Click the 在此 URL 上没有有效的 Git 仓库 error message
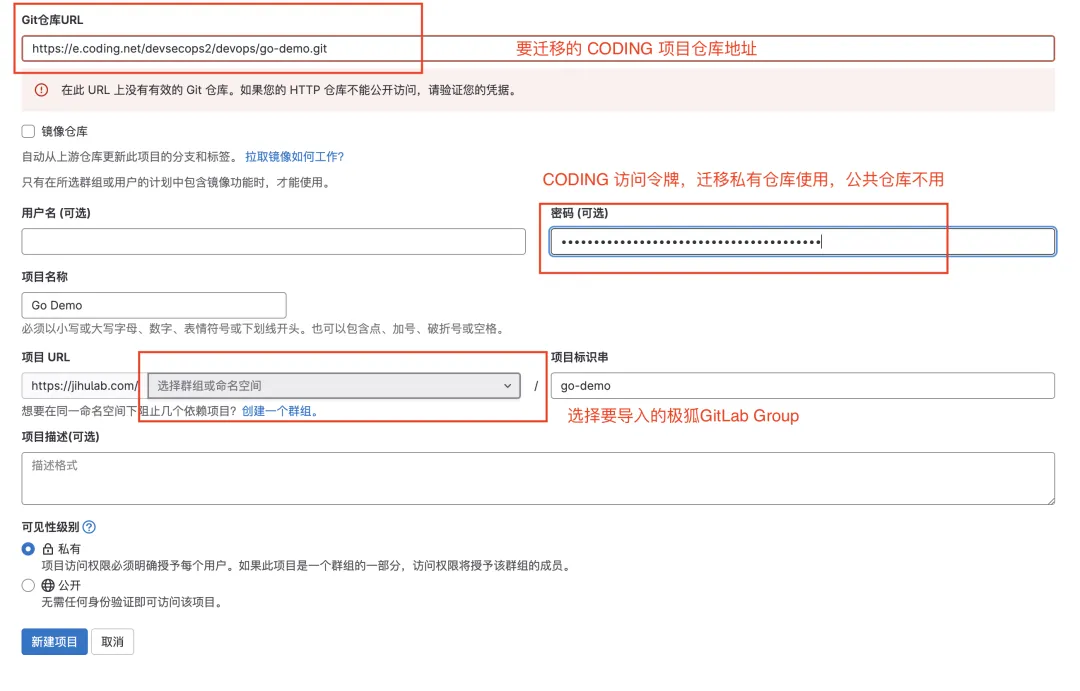The height and width of the screenshot is (691, 1080). coord(289,90)
